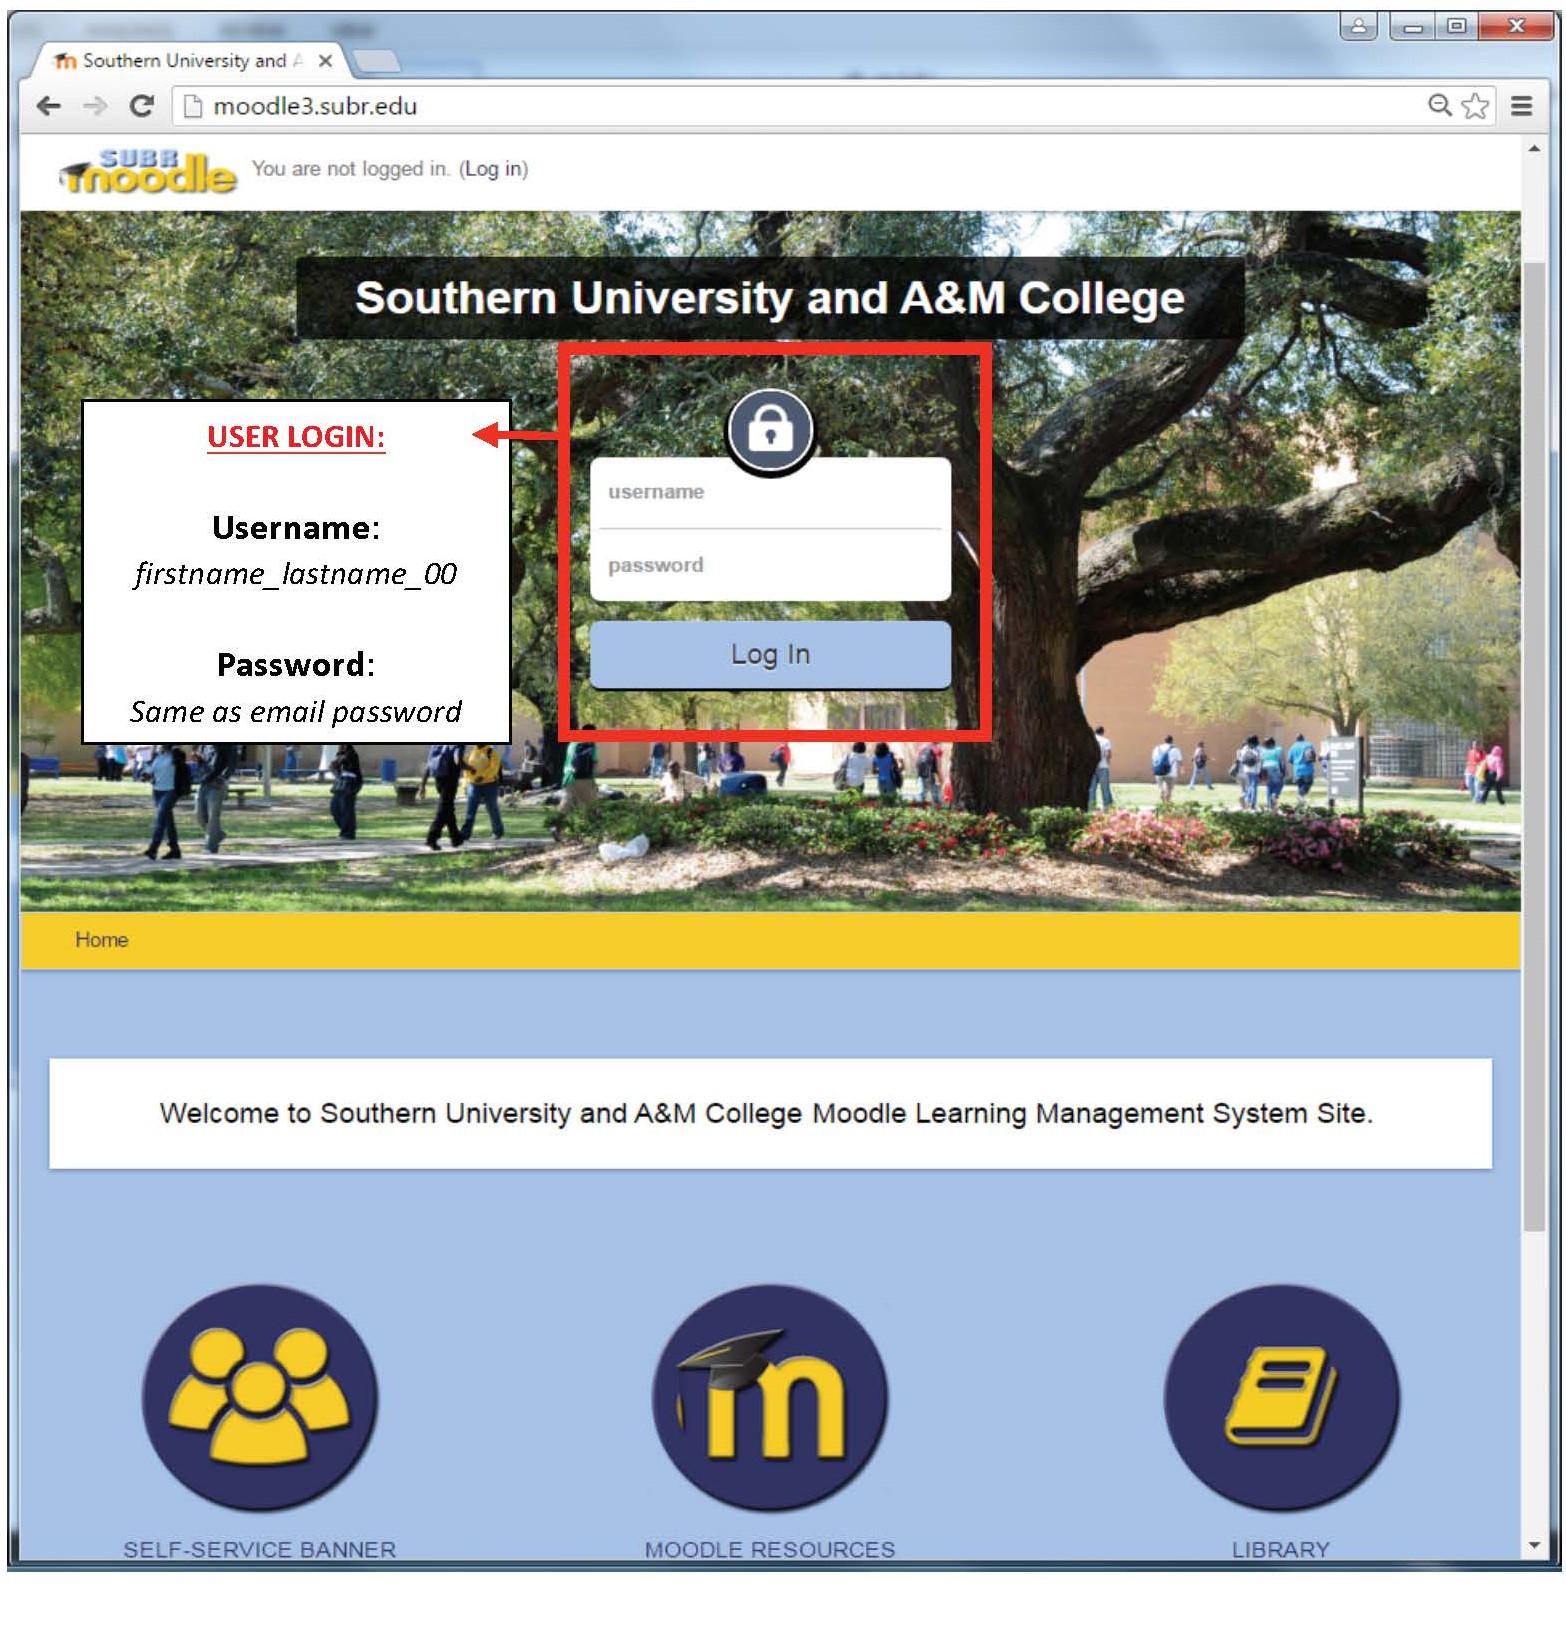Open a new tab with the new-tab button
This screenshot has height=1639, width=1566.
377,61
